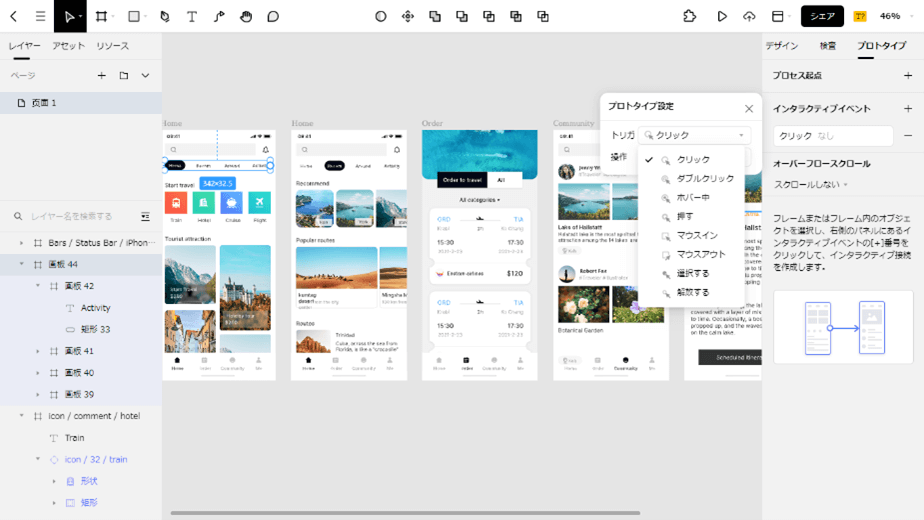Viewport: 924px width, 520px height.
Task: Select the Comment tool
Action: [x=273, y=17]
